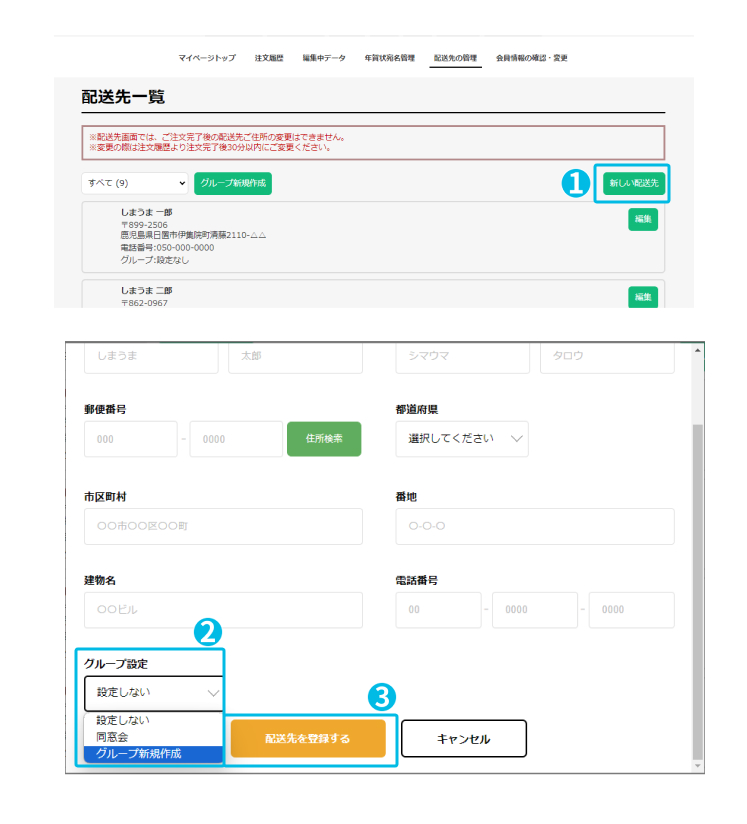The image size is (747, 824).
Task: Click the 市区町村 input field
Action: tap(223, 526)
